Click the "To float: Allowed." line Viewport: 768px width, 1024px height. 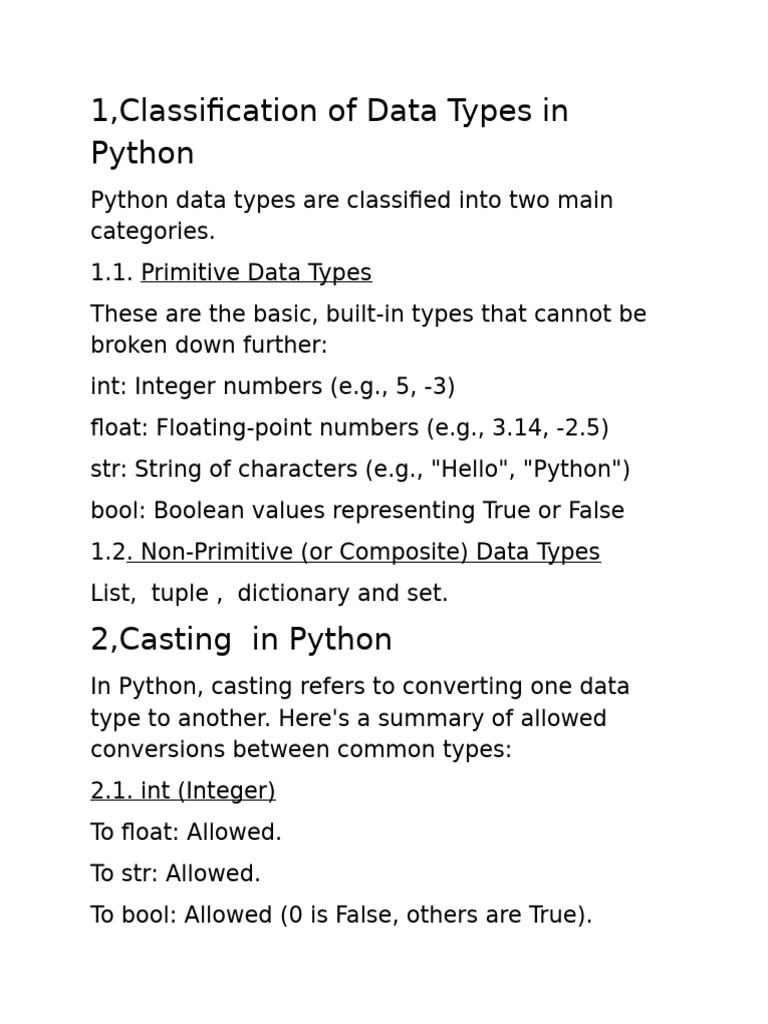coord(186,832)
